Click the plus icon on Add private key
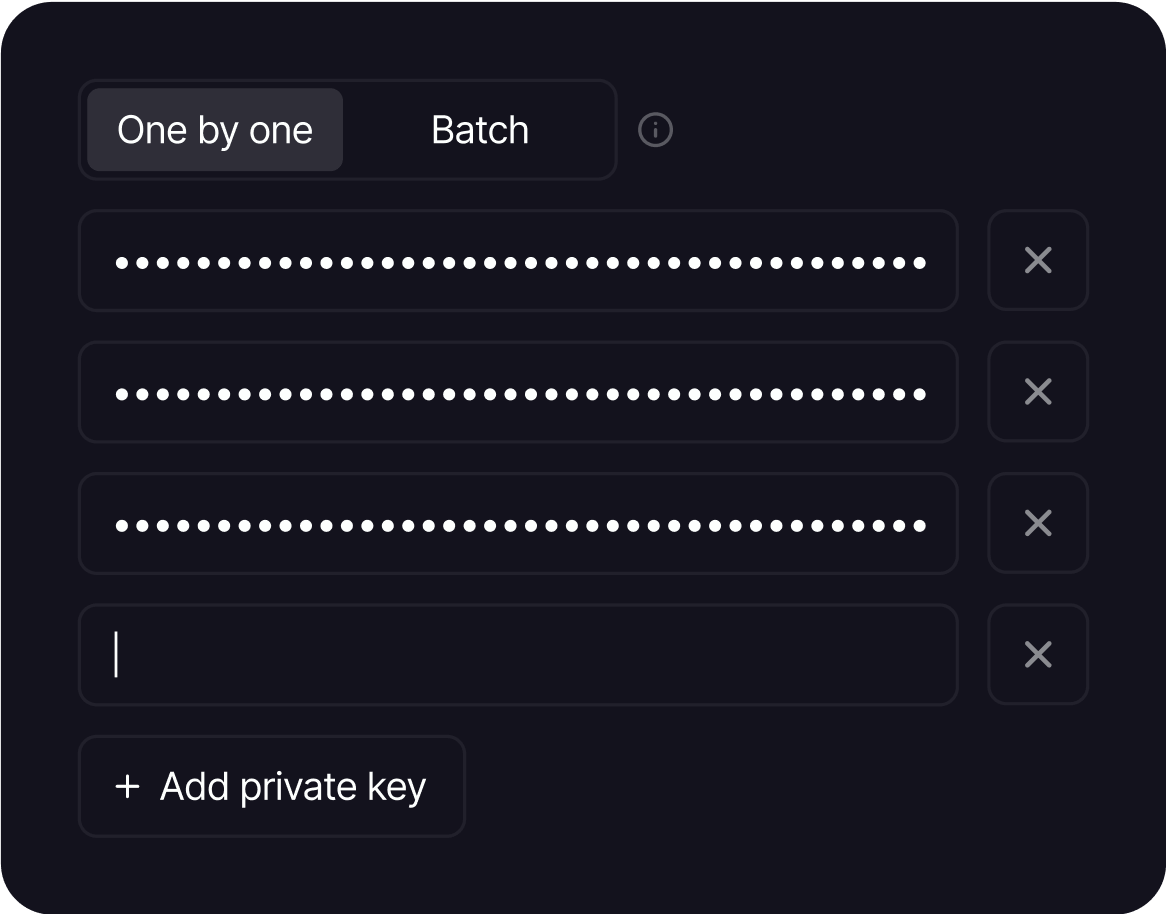This screenshot has width=1166, height=914. coord(126,786)
